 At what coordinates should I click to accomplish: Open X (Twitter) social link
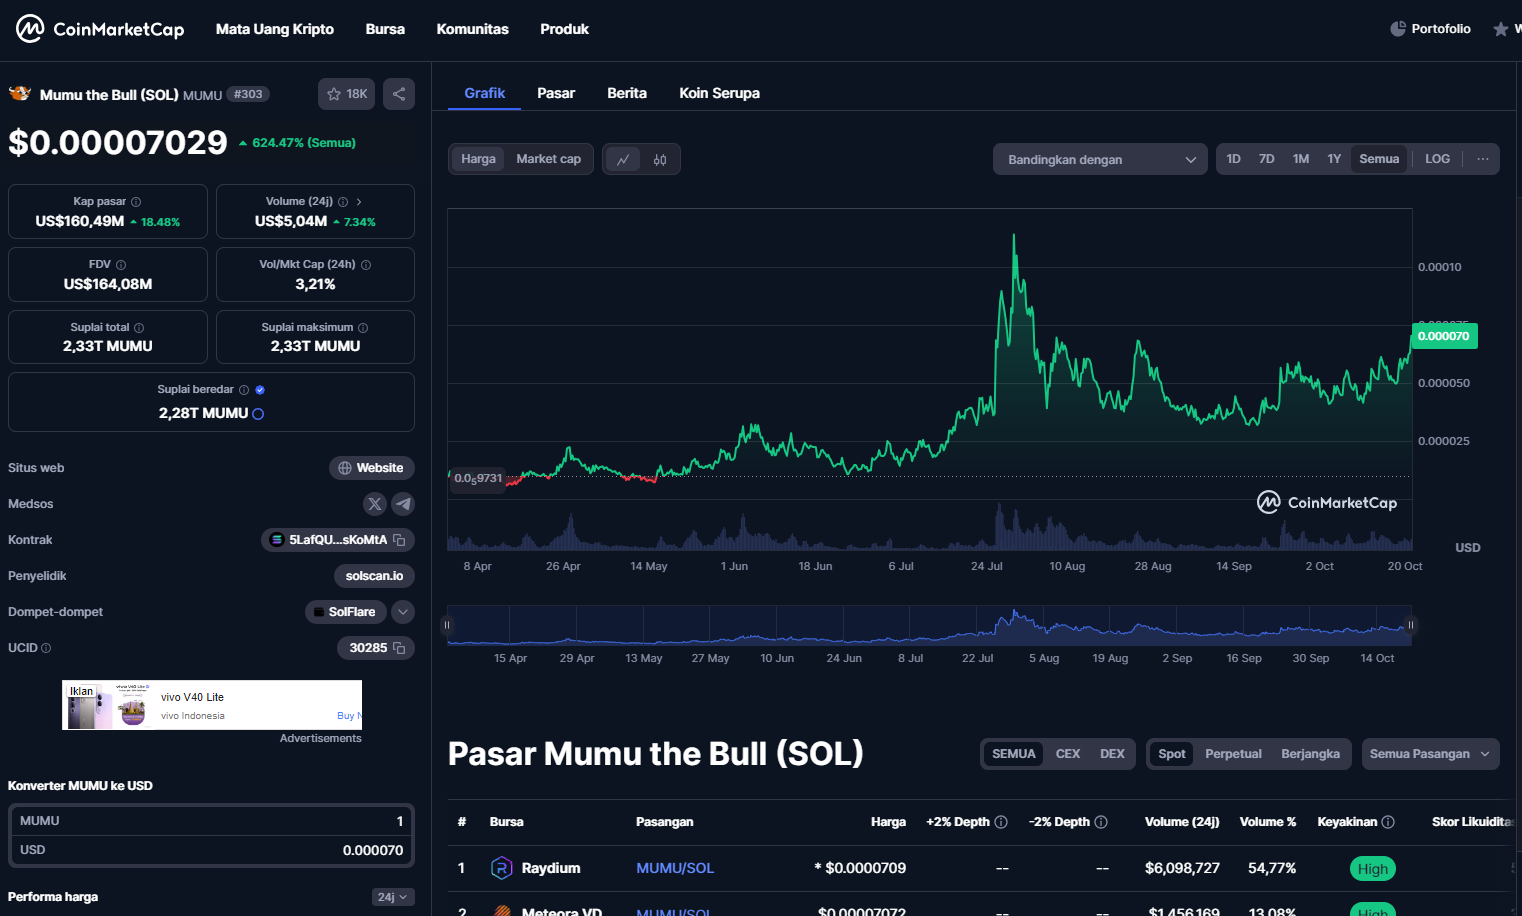click(375, 504)
